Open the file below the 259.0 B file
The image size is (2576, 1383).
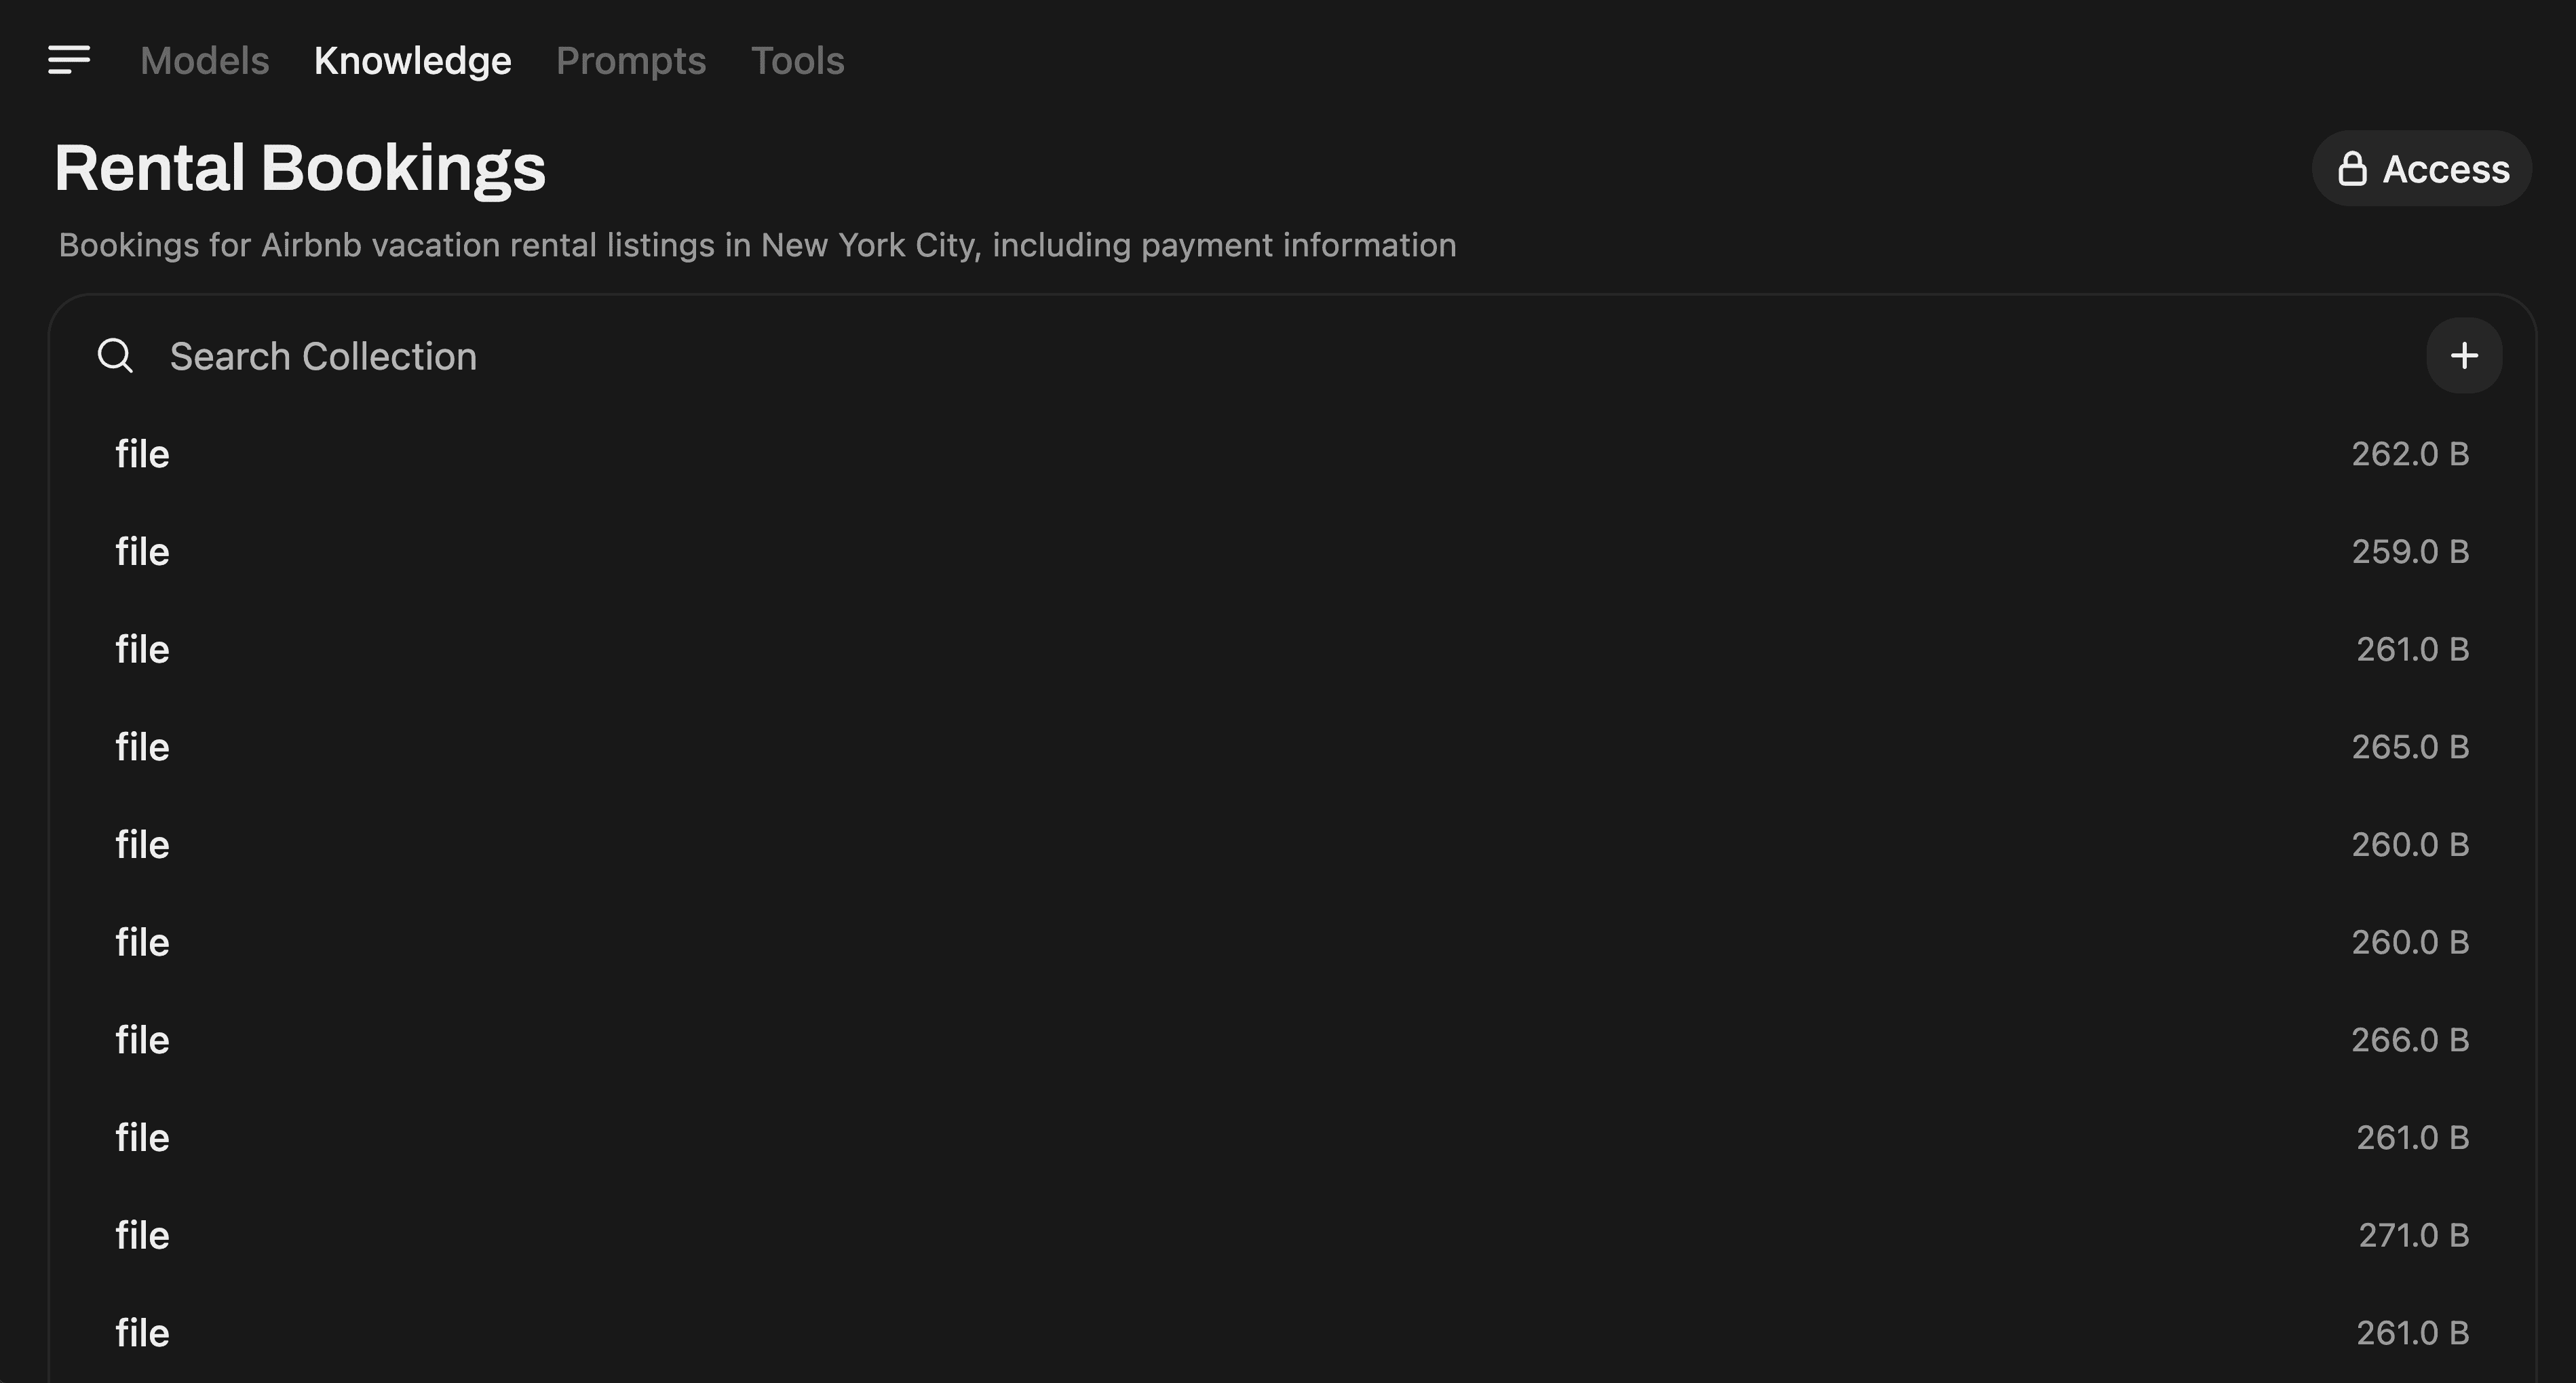point(142,650)
